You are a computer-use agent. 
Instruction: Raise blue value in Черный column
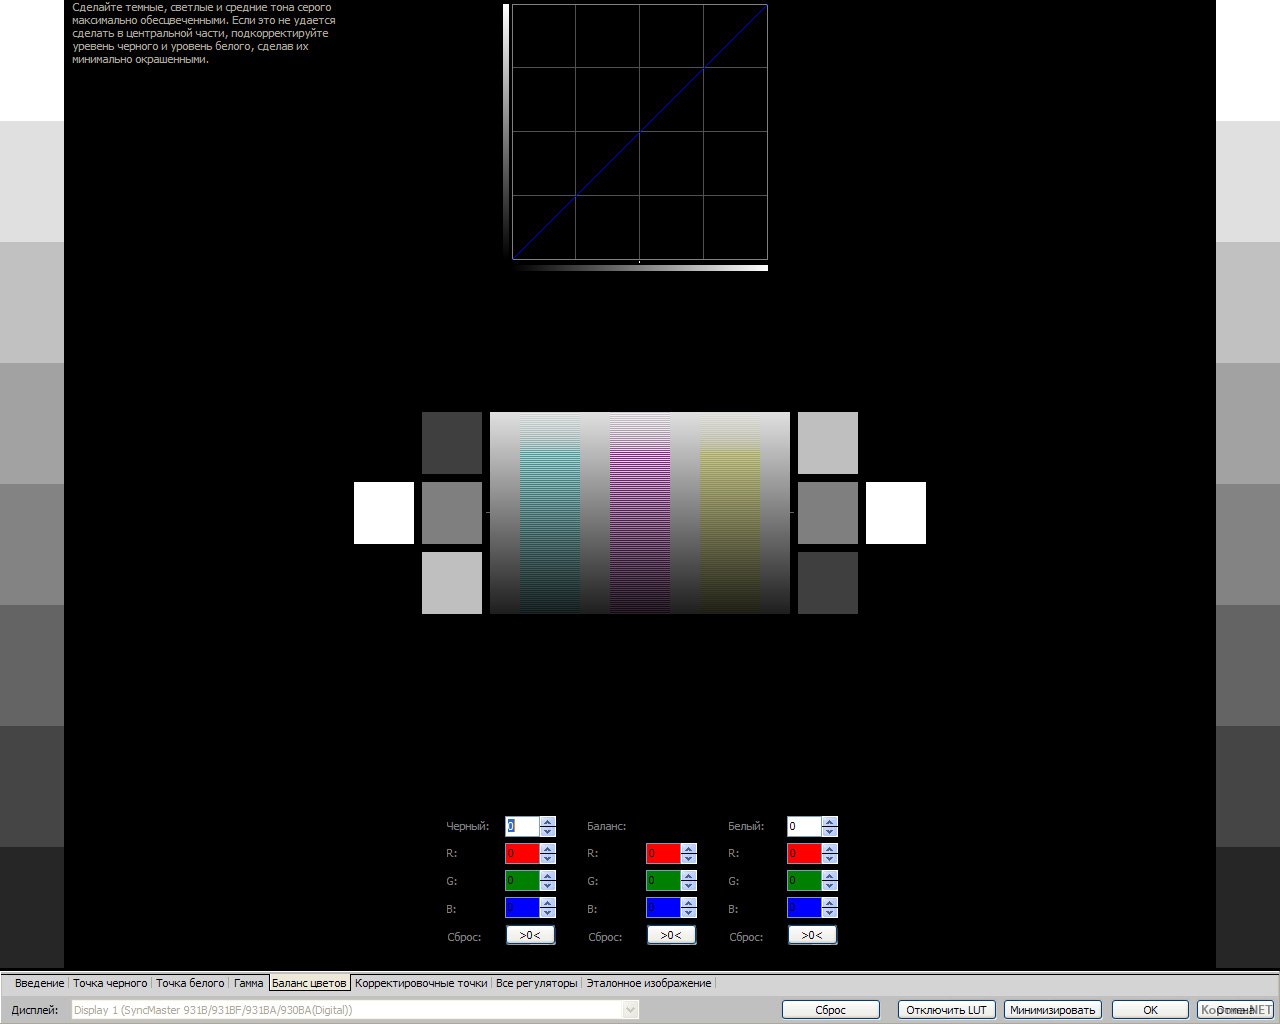click(x=547, y=903)
